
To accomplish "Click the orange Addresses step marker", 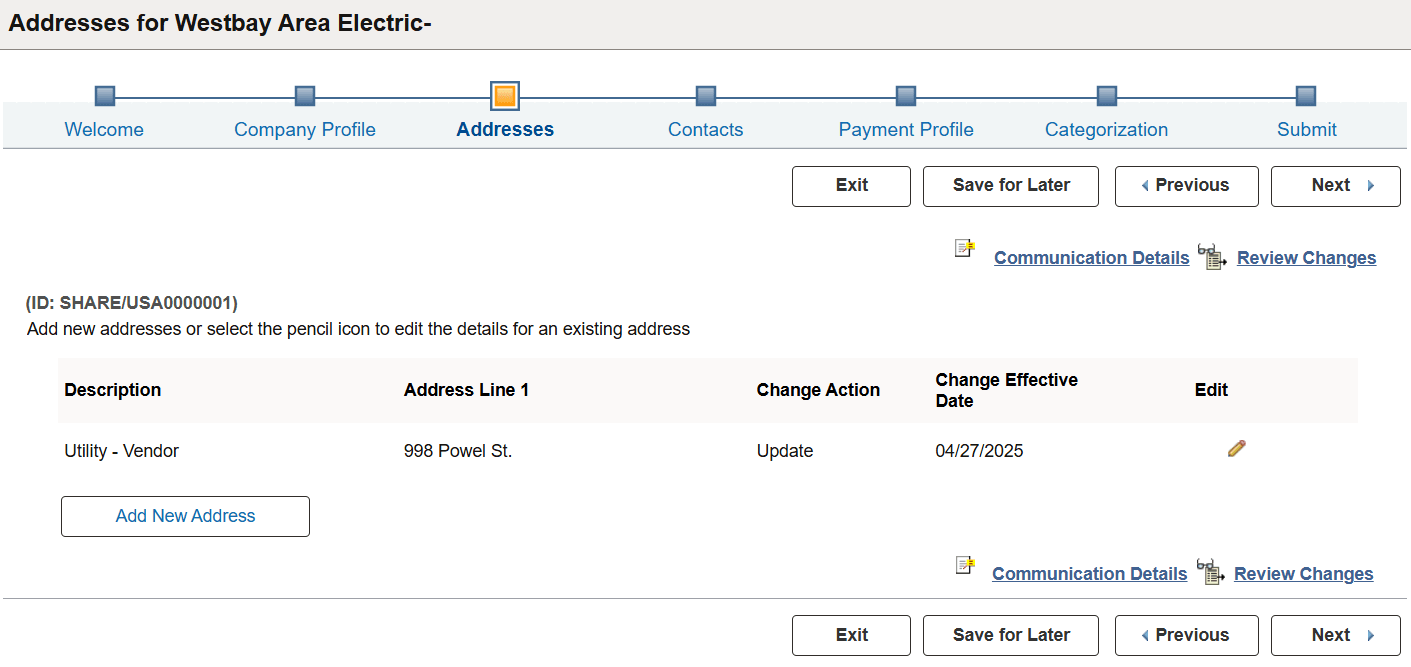I will coord(505,96).
